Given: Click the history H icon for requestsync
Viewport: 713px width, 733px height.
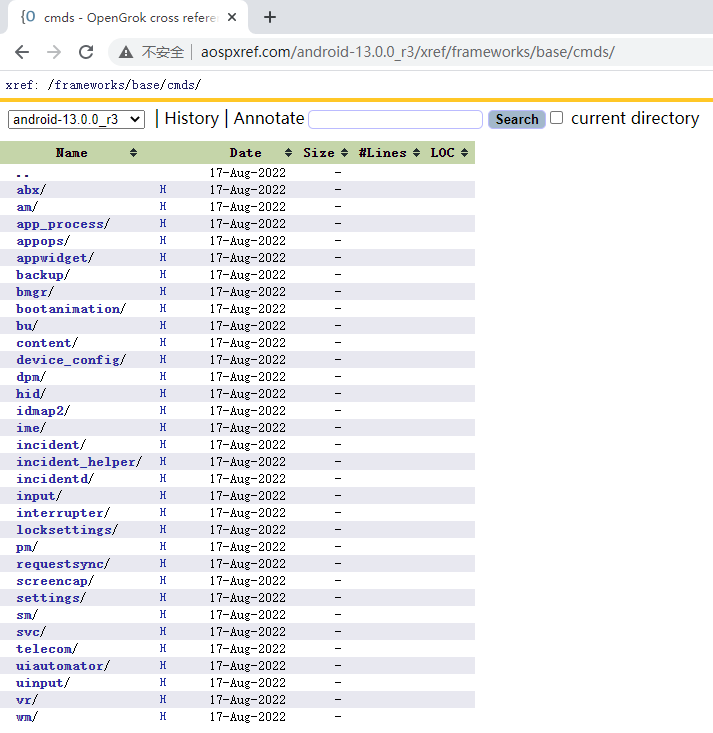Looking at the screenshot, I should pyautogui.click(x=163, y=563).
